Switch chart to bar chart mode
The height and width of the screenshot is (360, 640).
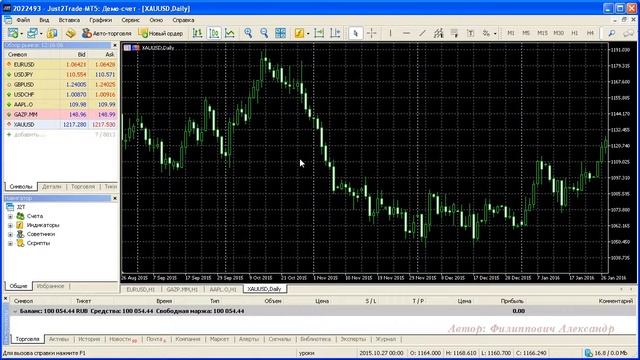(198, 33)
